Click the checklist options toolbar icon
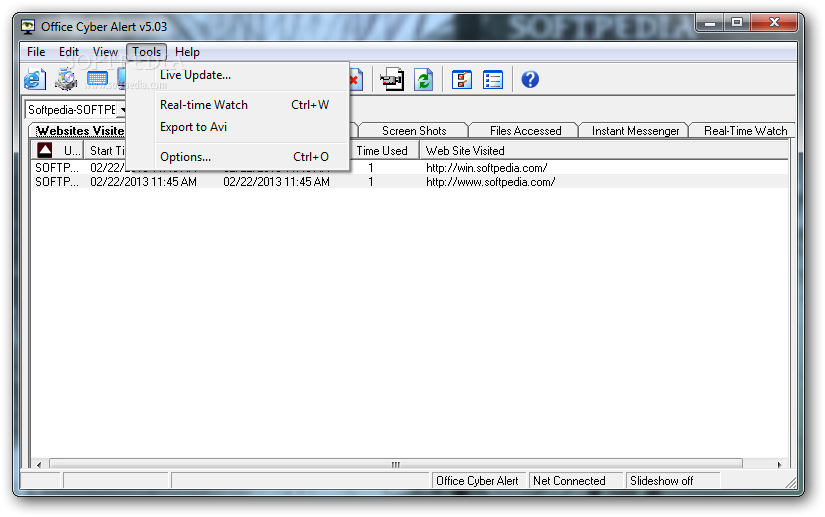The image size is (825, 517). click(x=462, y=79)
